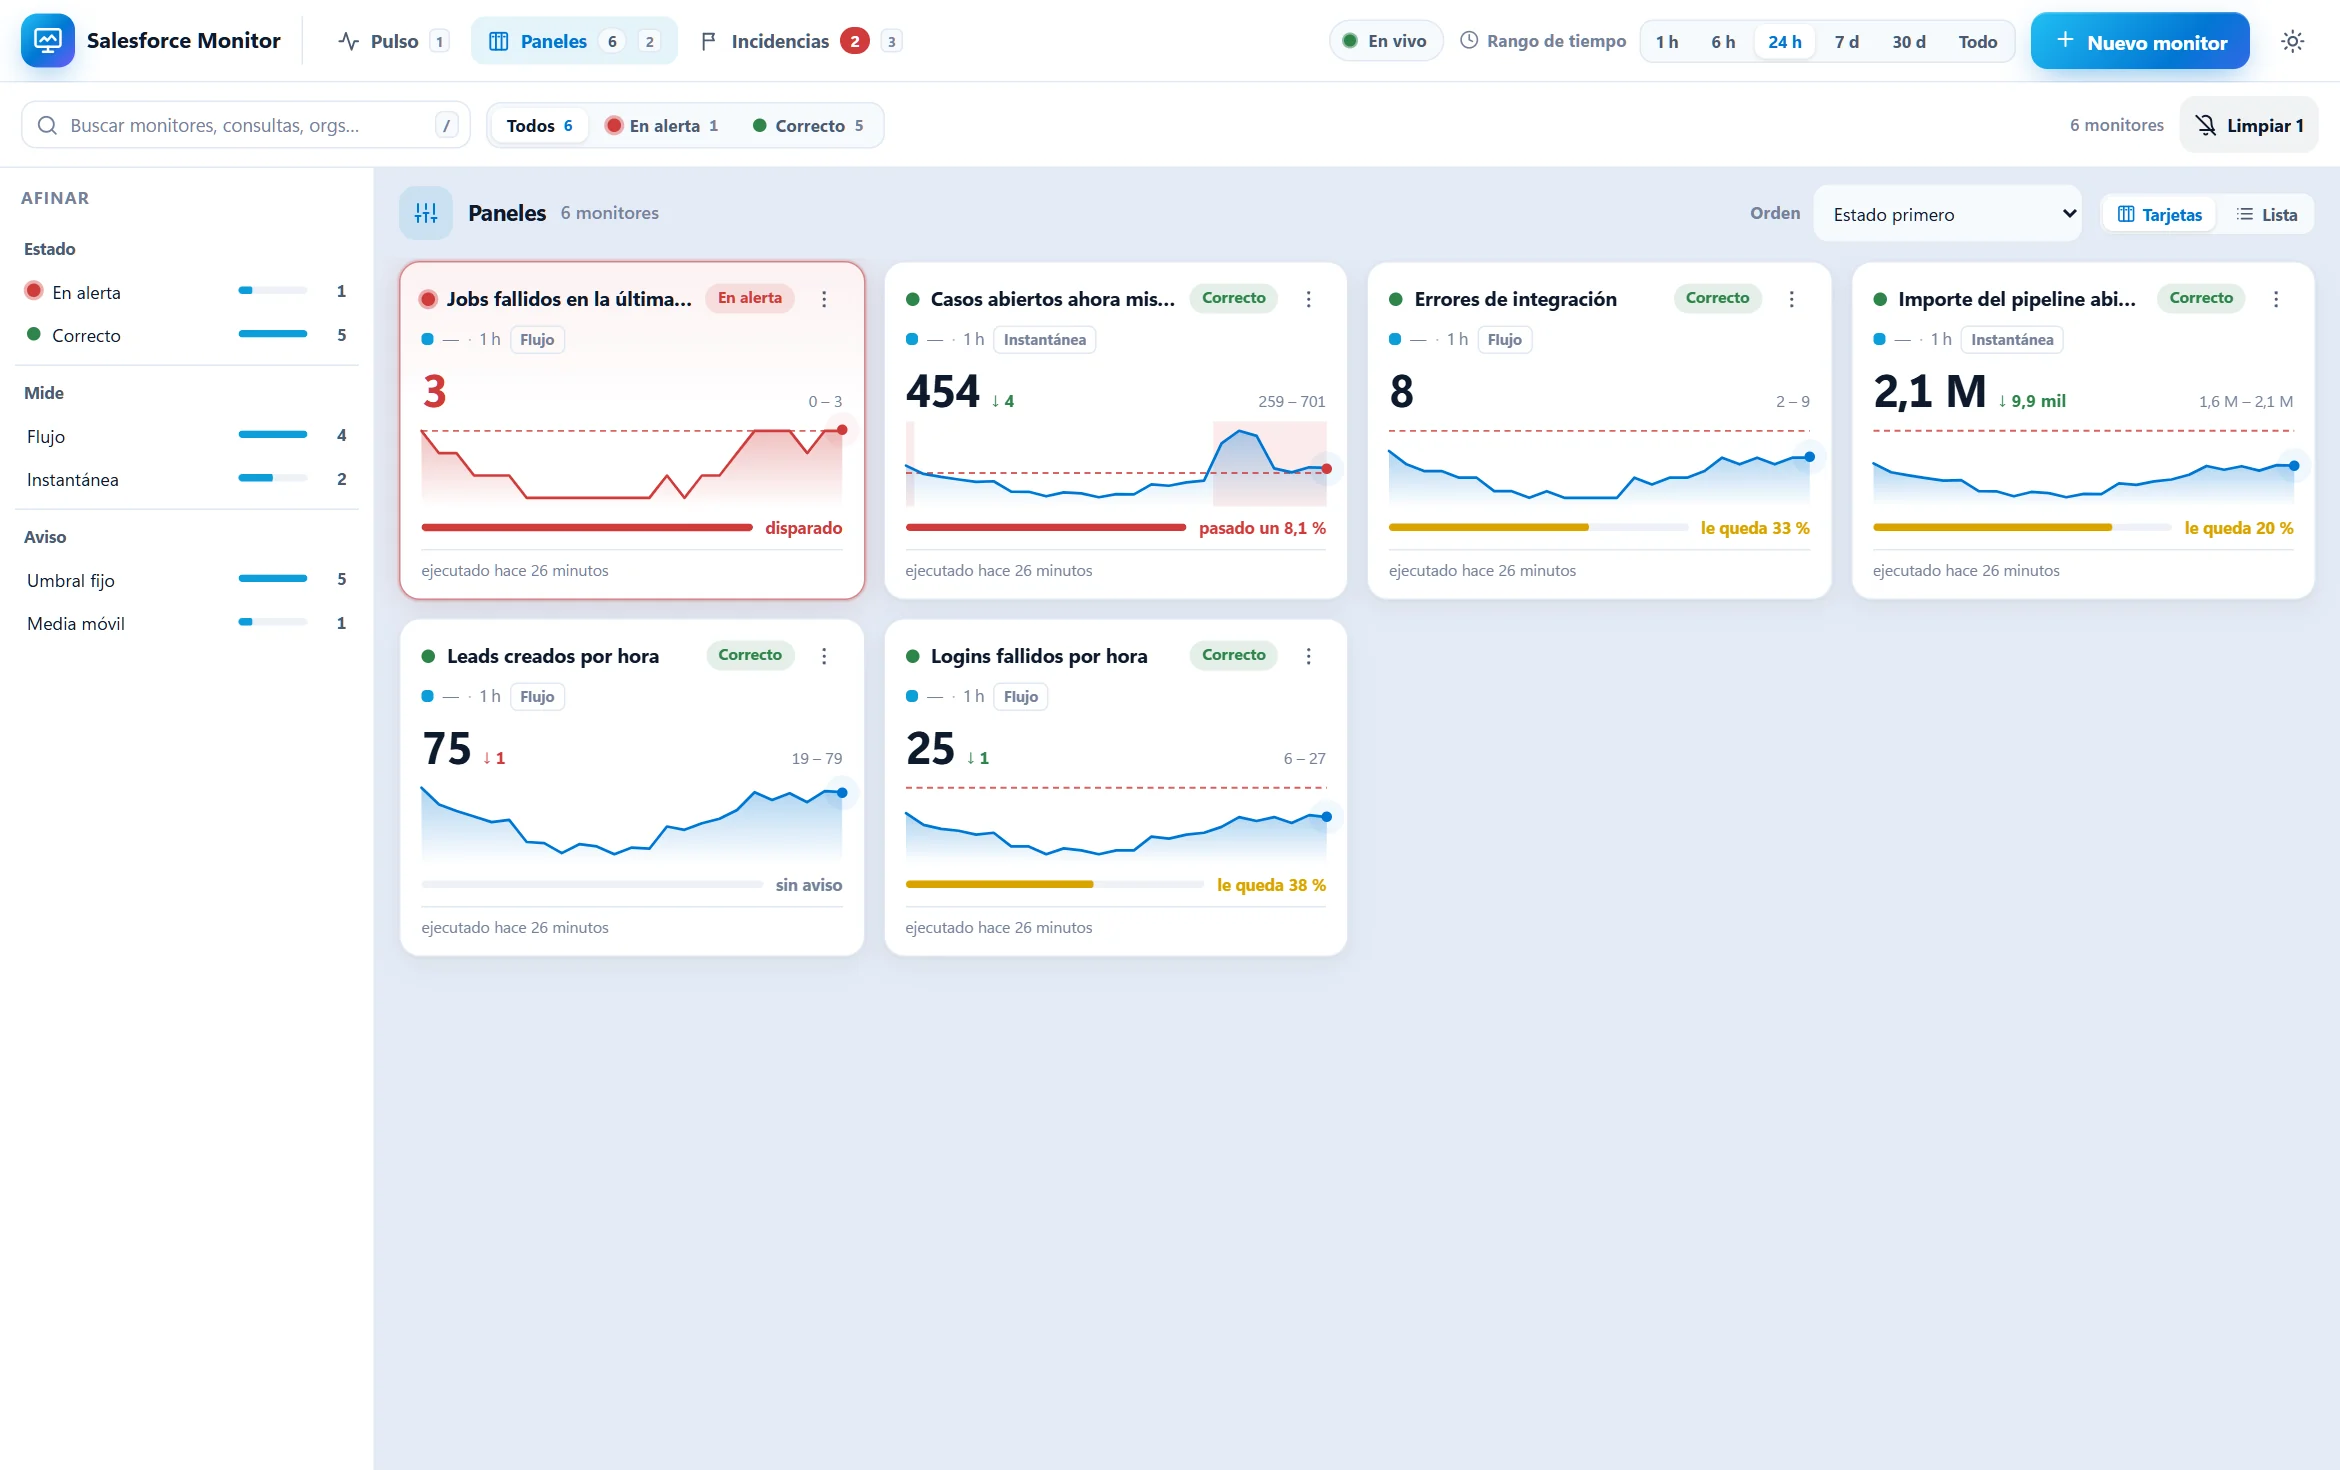Focus the Buscar monitores search field
The image size is (2340, 1470).
click(x=245, y=125)
